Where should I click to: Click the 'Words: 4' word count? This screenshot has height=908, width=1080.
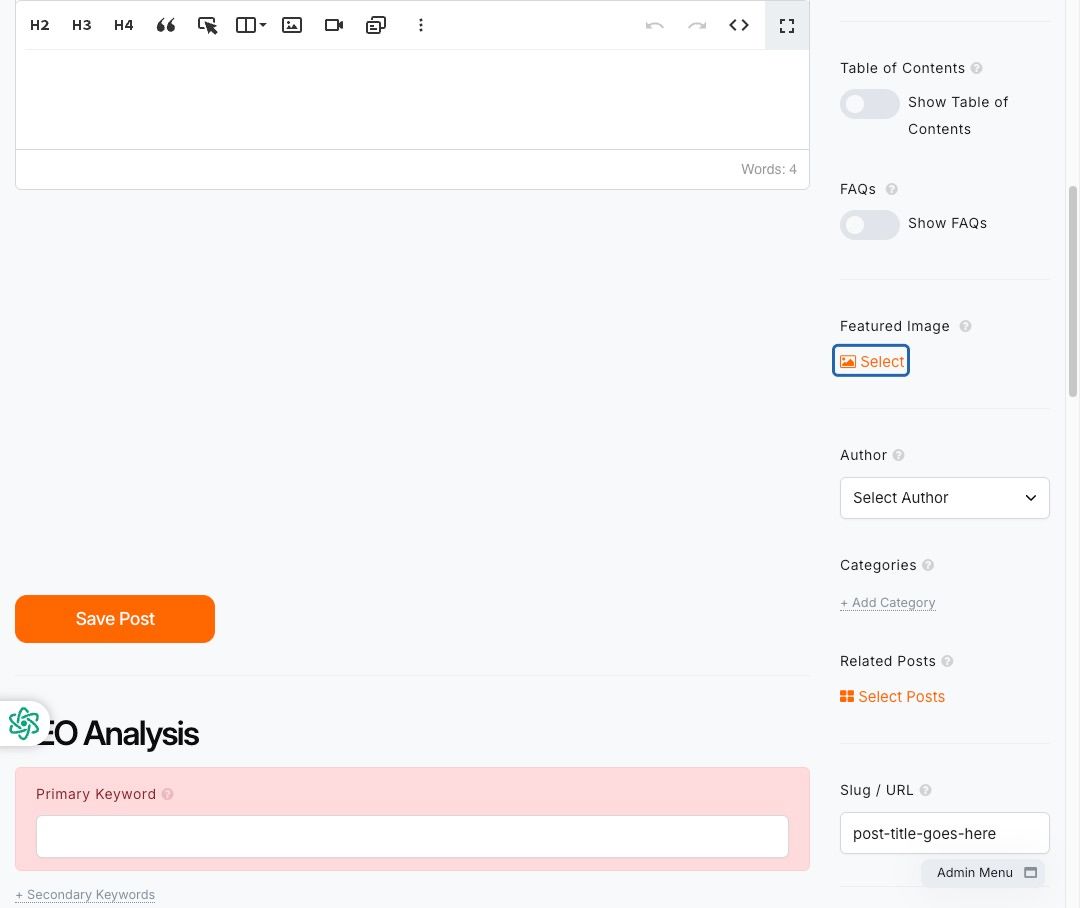(769, 169)
